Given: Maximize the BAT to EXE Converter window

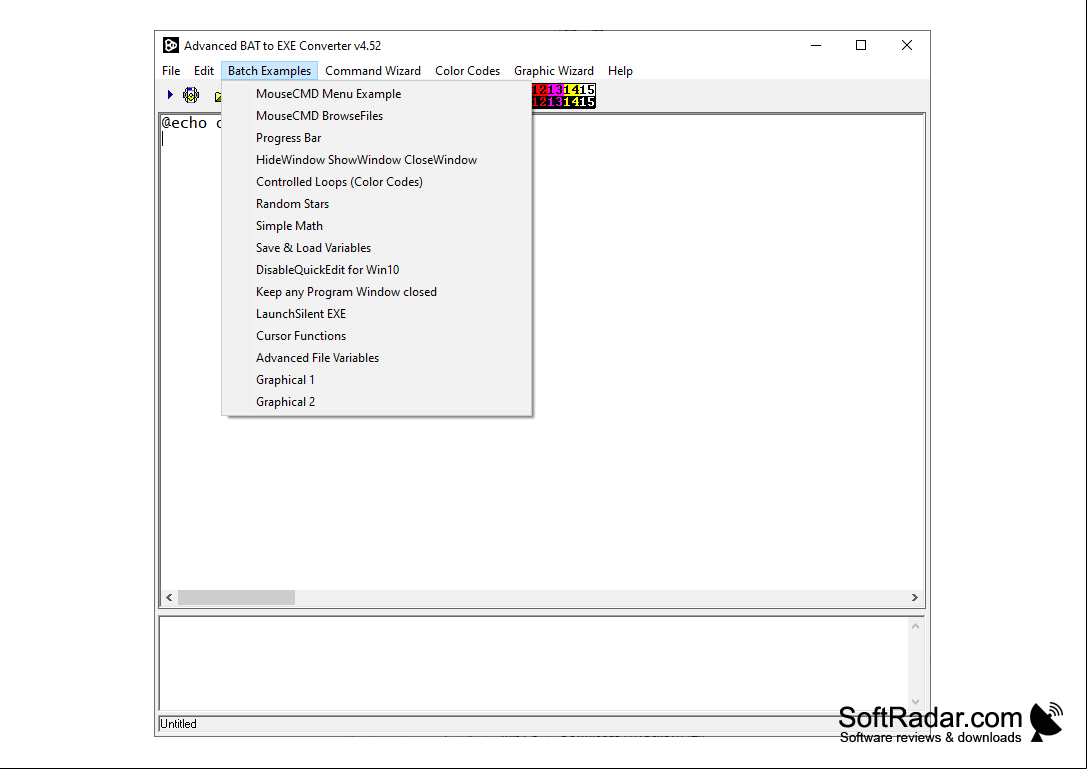Looking at the screenshot, I should coord(861,45).
